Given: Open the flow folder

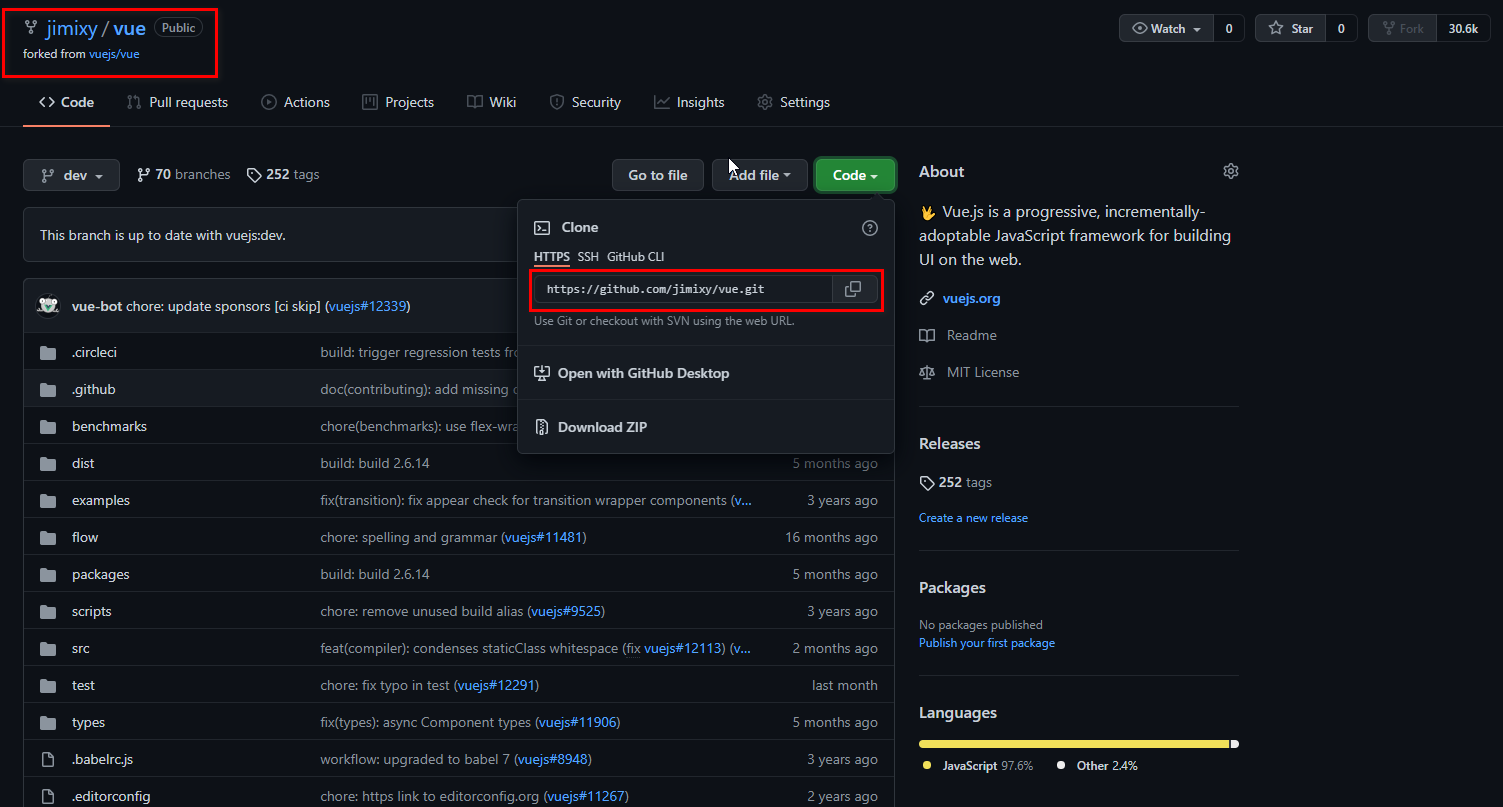Looking at the screenshot, I should [85, 537].
